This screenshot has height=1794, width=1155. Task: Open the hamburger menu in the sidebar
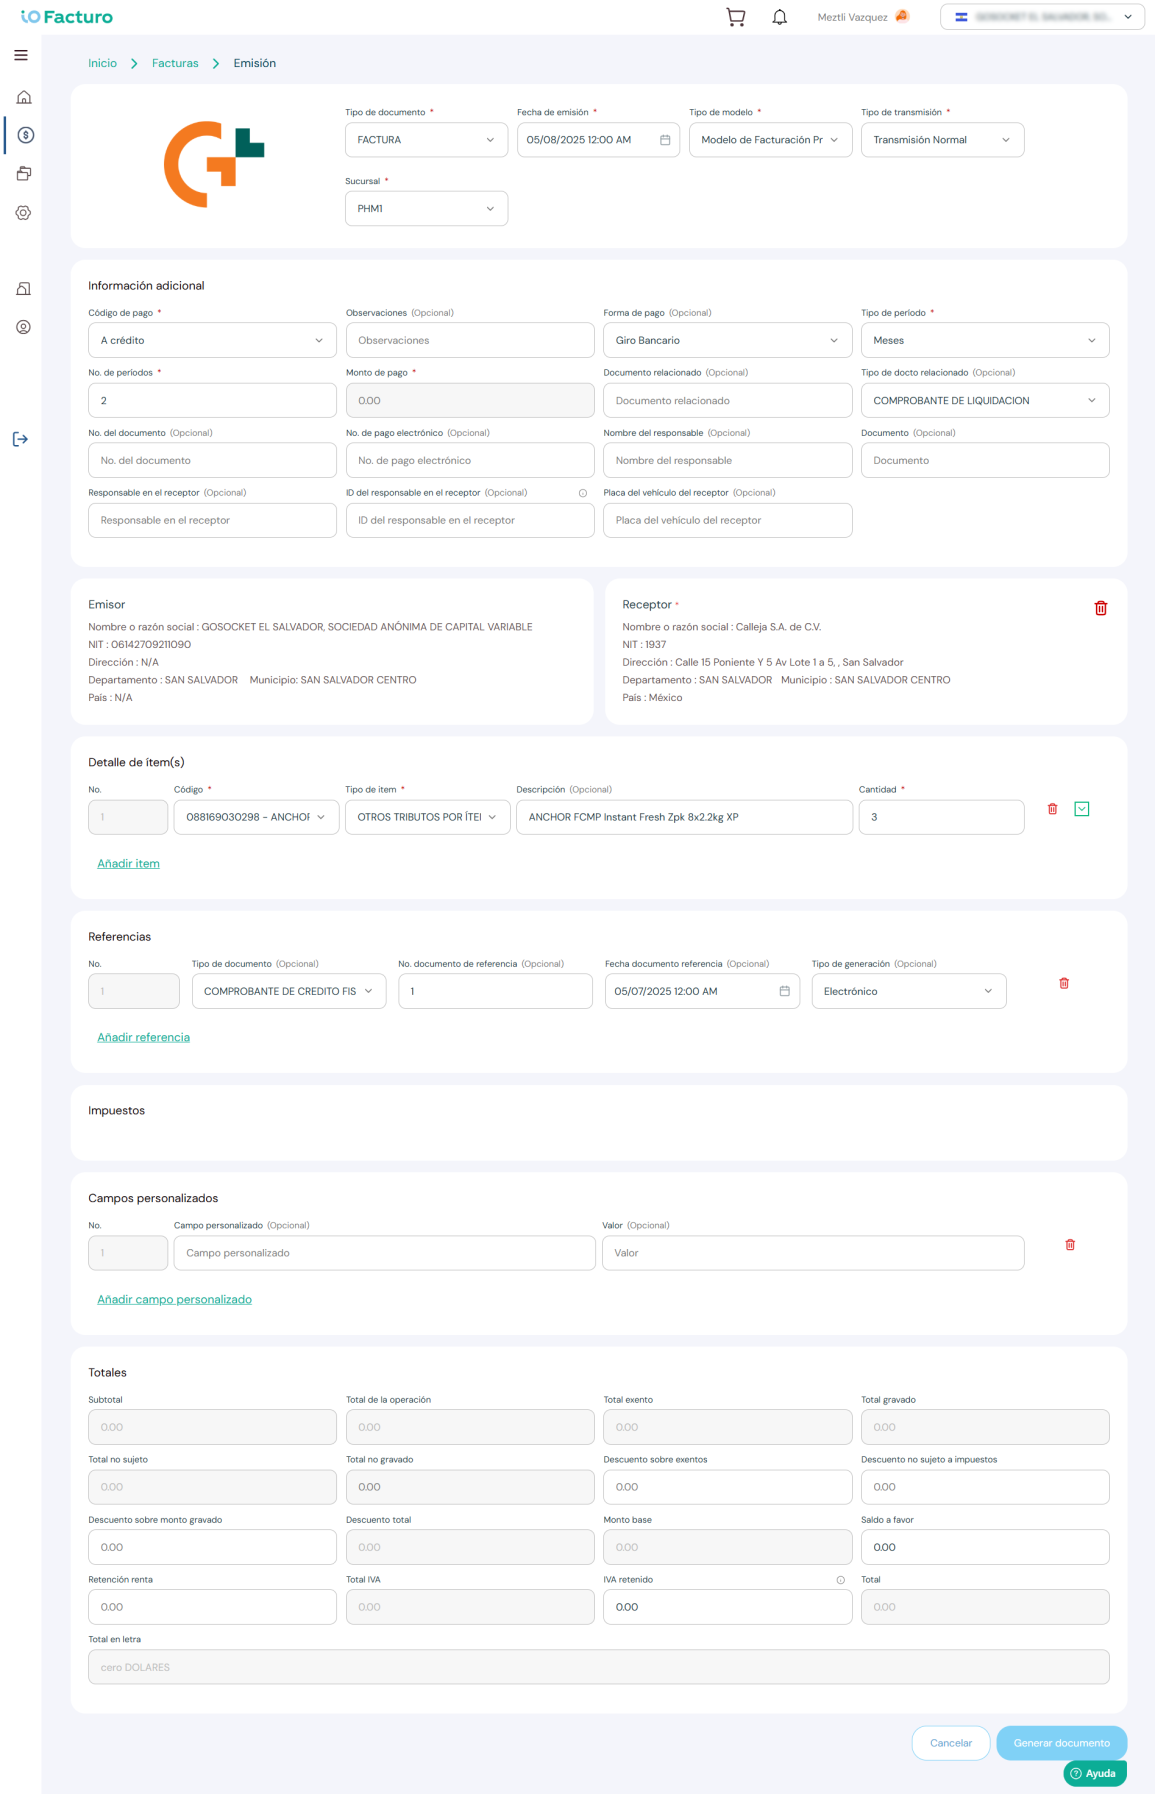click(21, 55)
